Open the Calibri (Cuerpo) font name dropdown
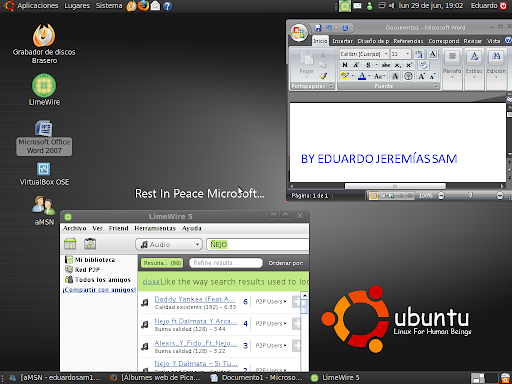This screenshot has width=512, height=384. coord(386,54)
